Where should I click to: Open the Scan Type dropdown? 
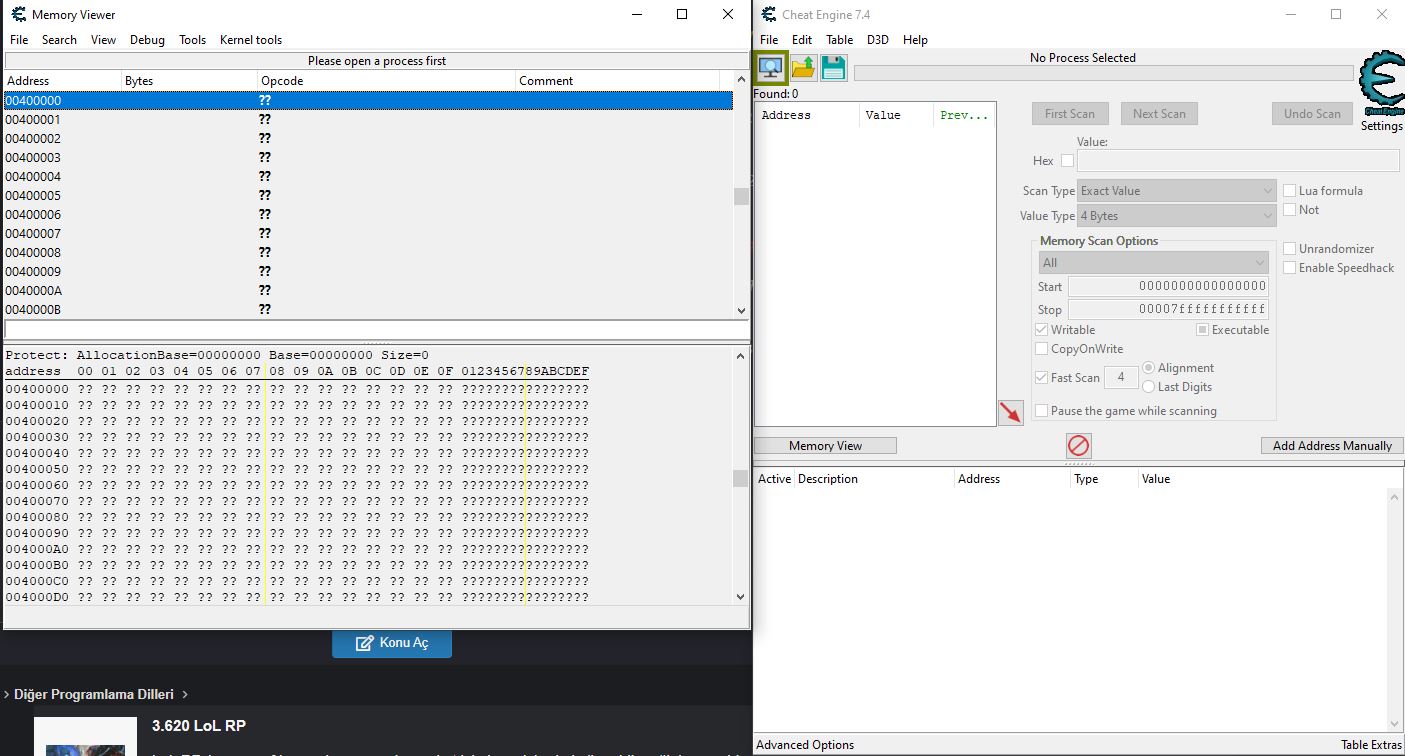[1177, 191]
